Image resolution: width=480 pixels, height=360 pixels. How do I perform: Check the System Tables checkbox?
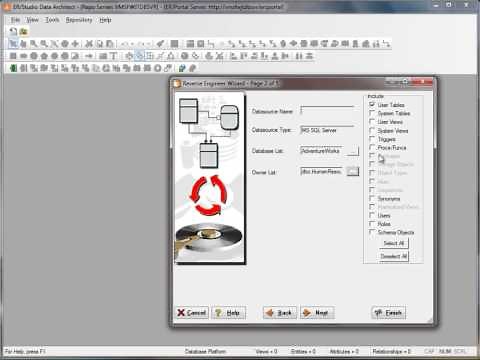tap(372, 113)
